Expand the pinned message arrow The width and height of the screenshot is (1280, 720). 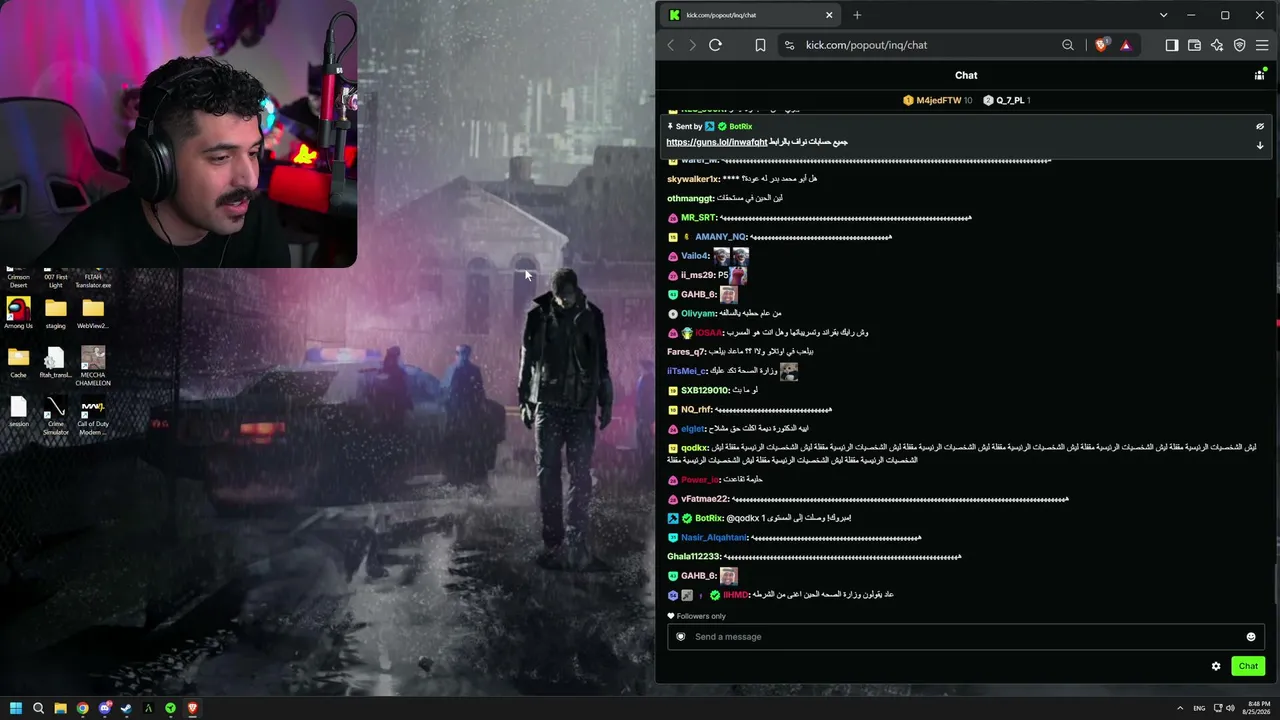pos(1260,145)
